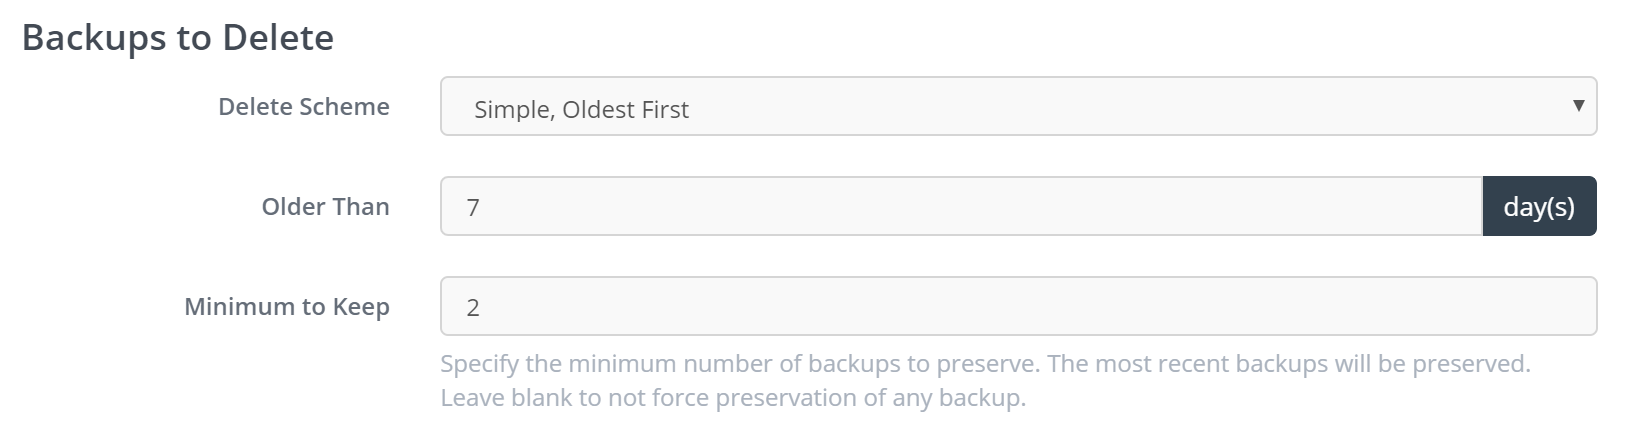Click the arrow on the Delete Scheme select

1578,105
